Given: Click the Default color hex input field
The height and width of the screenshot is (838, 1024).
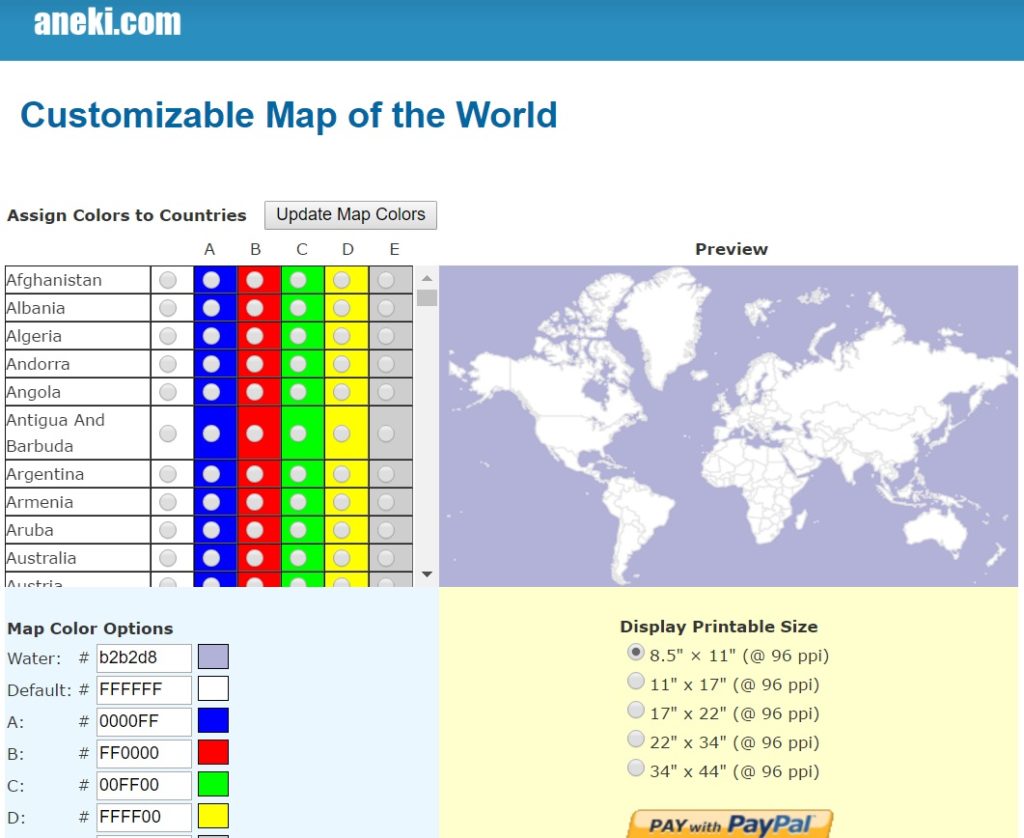Looking at the screenshot, I should [143, 690].
